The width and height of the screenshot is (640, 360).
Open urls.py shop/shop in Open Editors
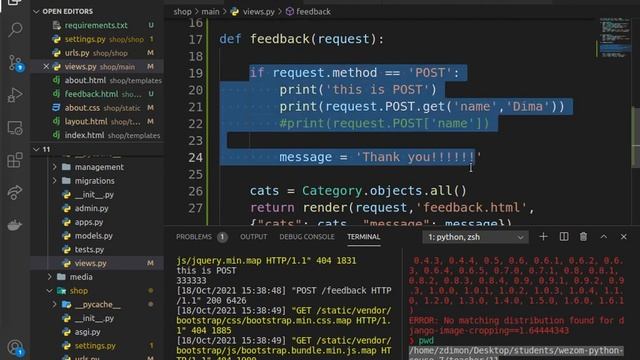point(96,53)
